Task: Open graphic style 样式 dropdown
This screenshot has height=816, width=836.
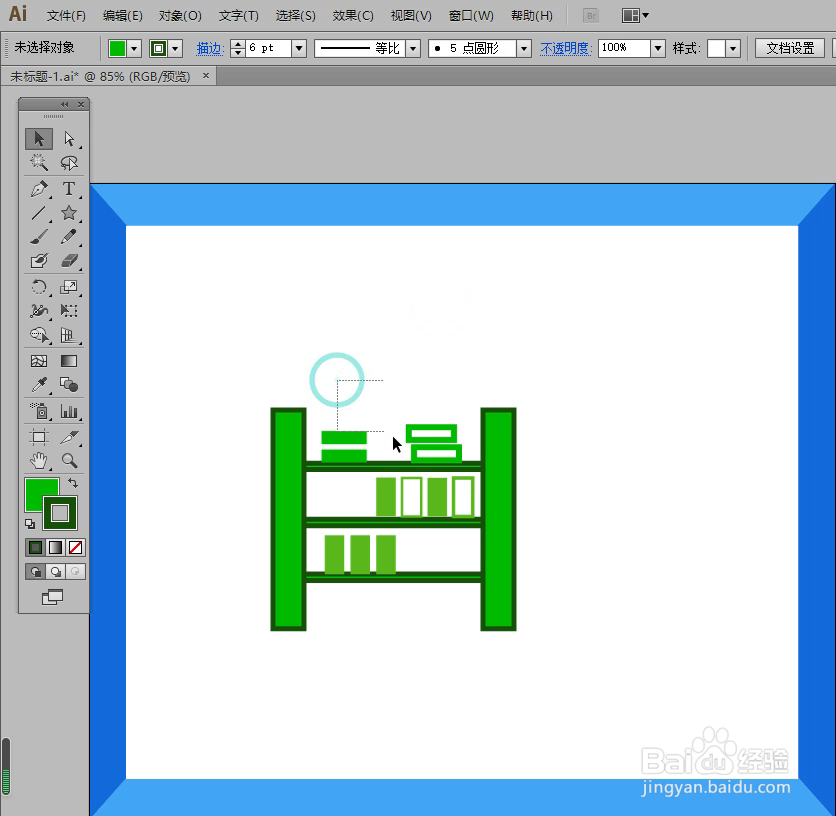Action: coord(734,49)
